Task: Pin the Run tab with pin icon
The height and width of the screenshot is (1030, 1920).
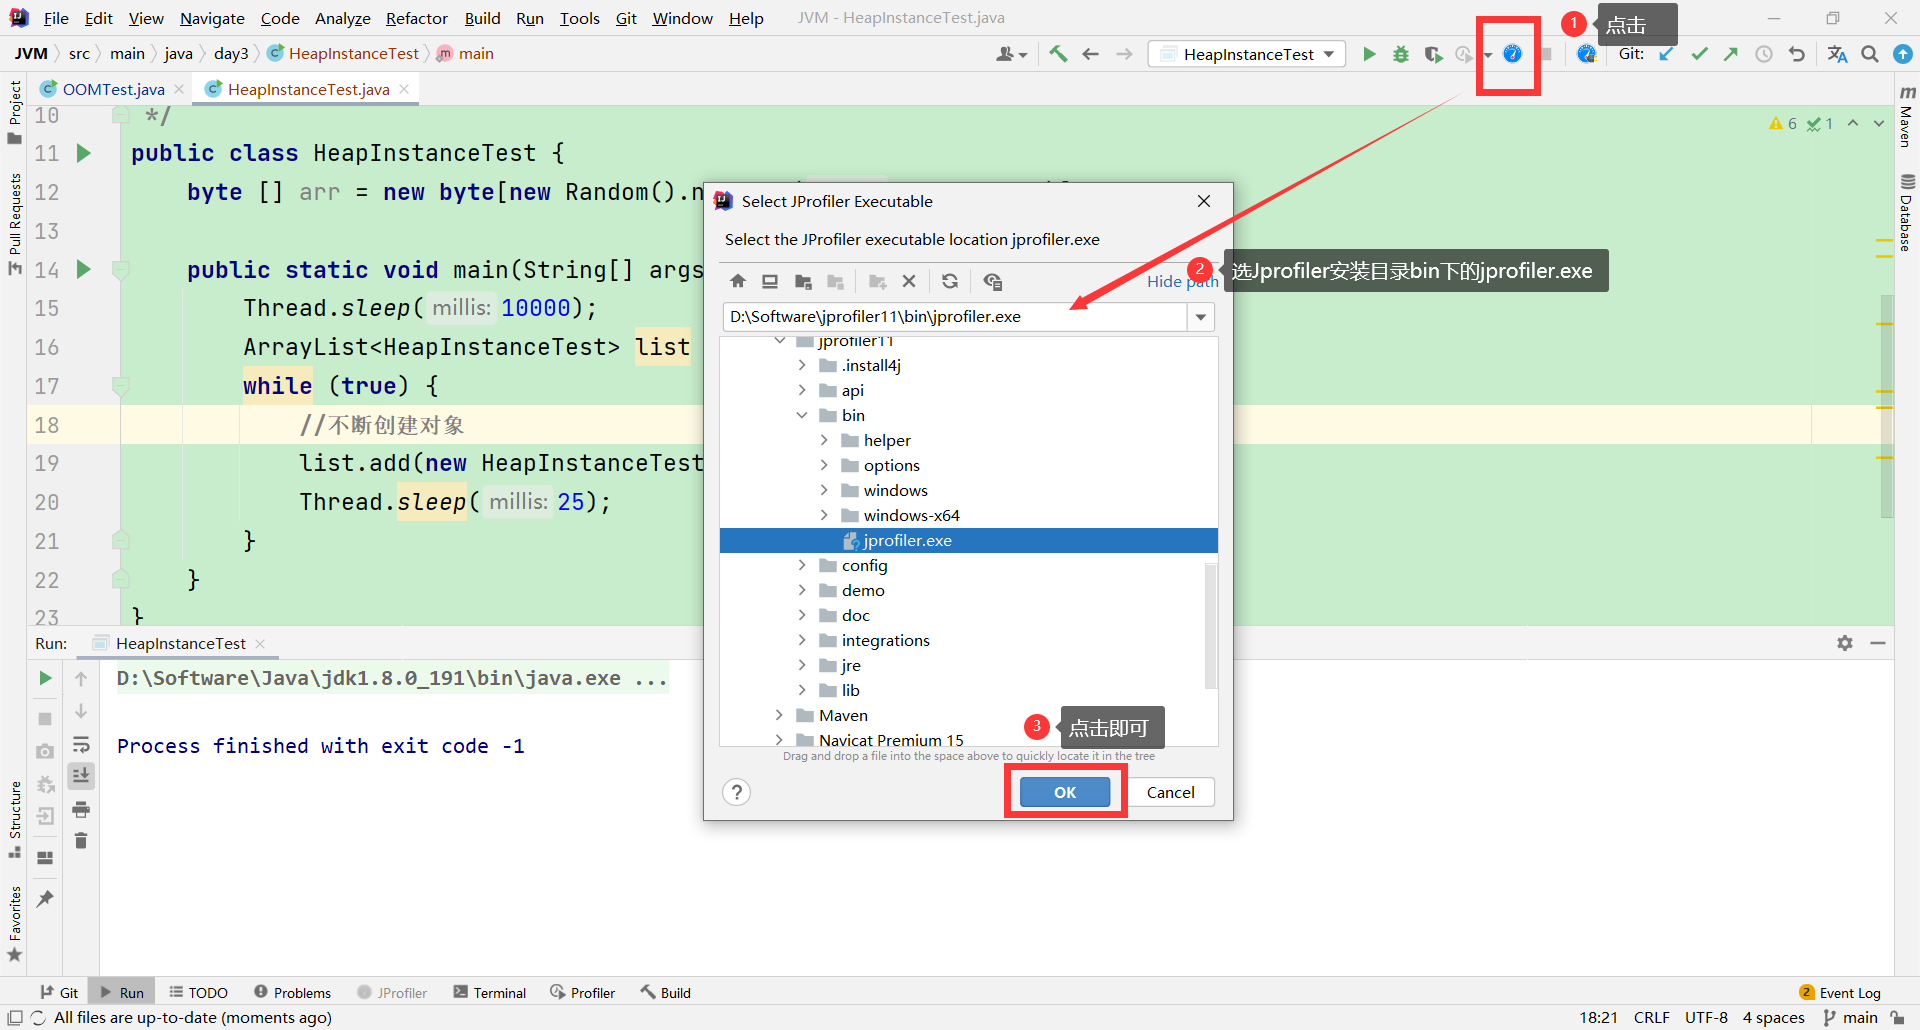Action: 45,899
